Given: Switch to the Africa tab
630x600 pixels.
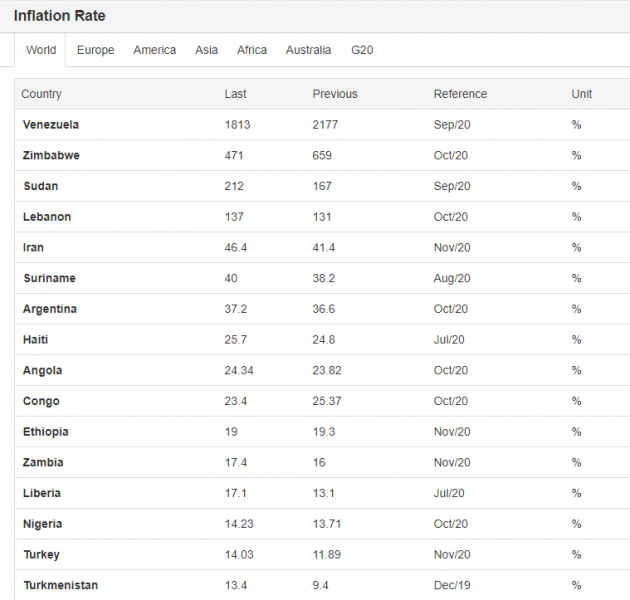Looking at the screenshot, I should tap(252, 50).
